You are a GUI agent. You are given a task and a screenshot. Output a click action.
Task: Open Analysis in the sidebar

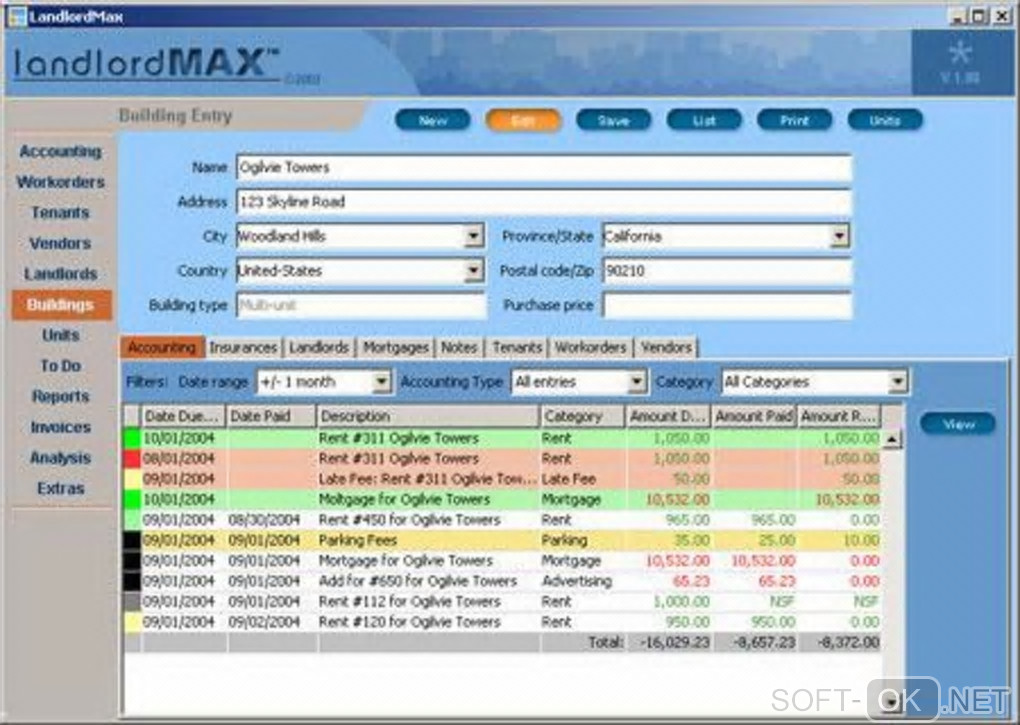pyautogui.click(x=60, y=457)
